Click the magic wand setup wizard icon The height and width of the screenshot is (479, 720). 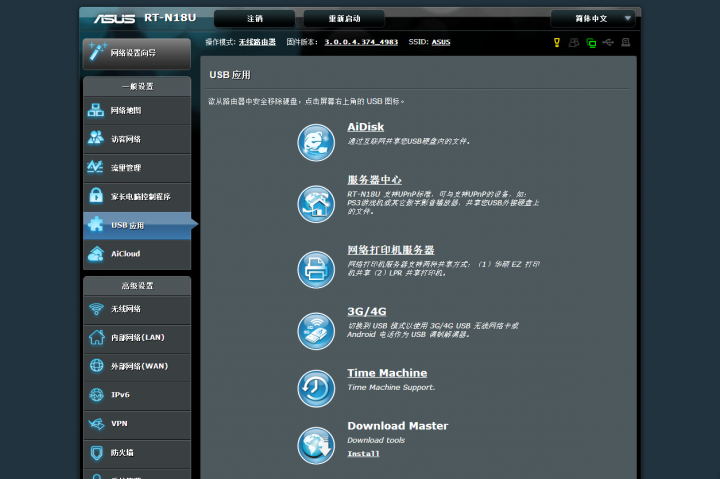click(97, 51)
